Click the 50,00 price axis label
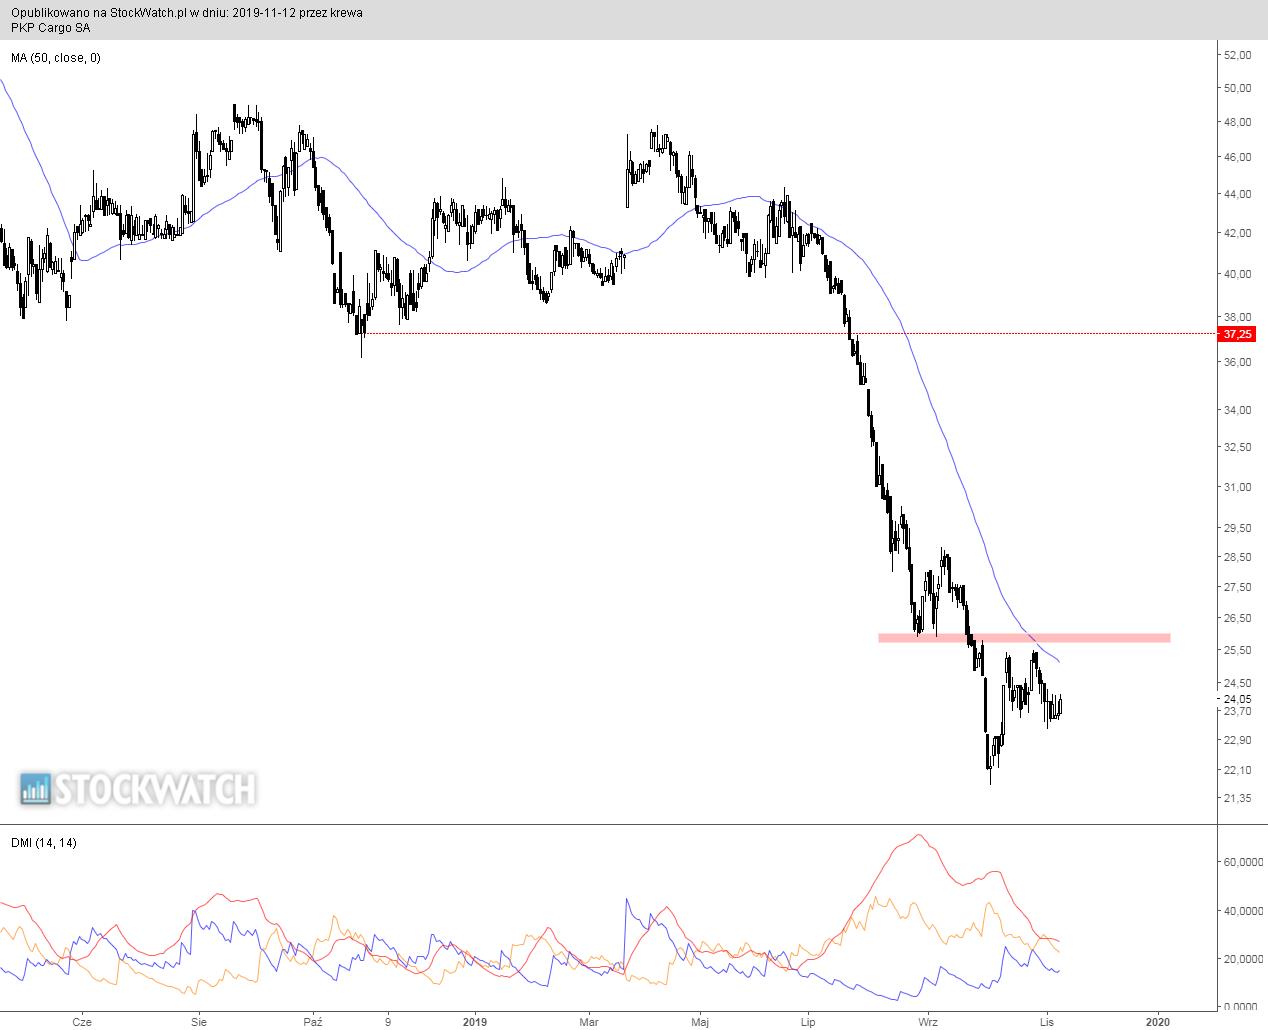The width and height of the screenshot is (1268, 1030). [x=1237, y=88]
